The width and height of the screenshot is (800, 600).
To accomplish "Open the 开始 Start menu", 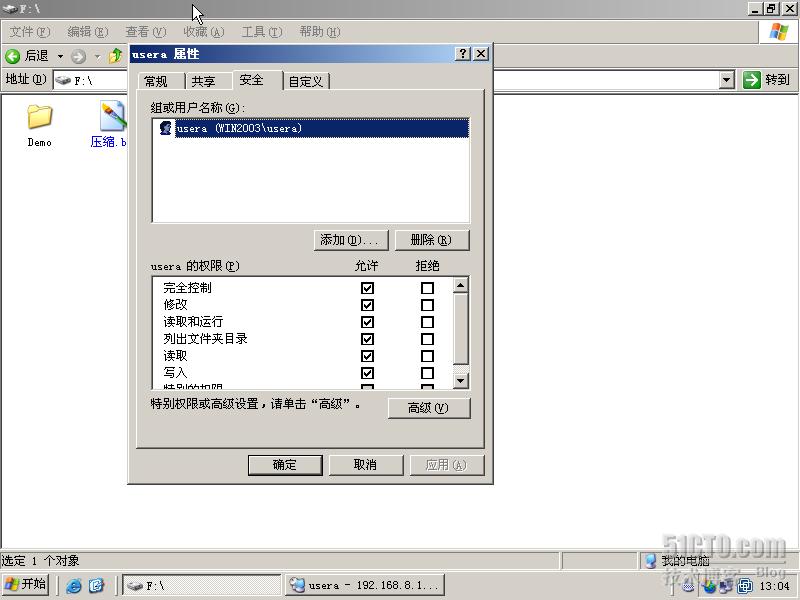I will (25, 584).
